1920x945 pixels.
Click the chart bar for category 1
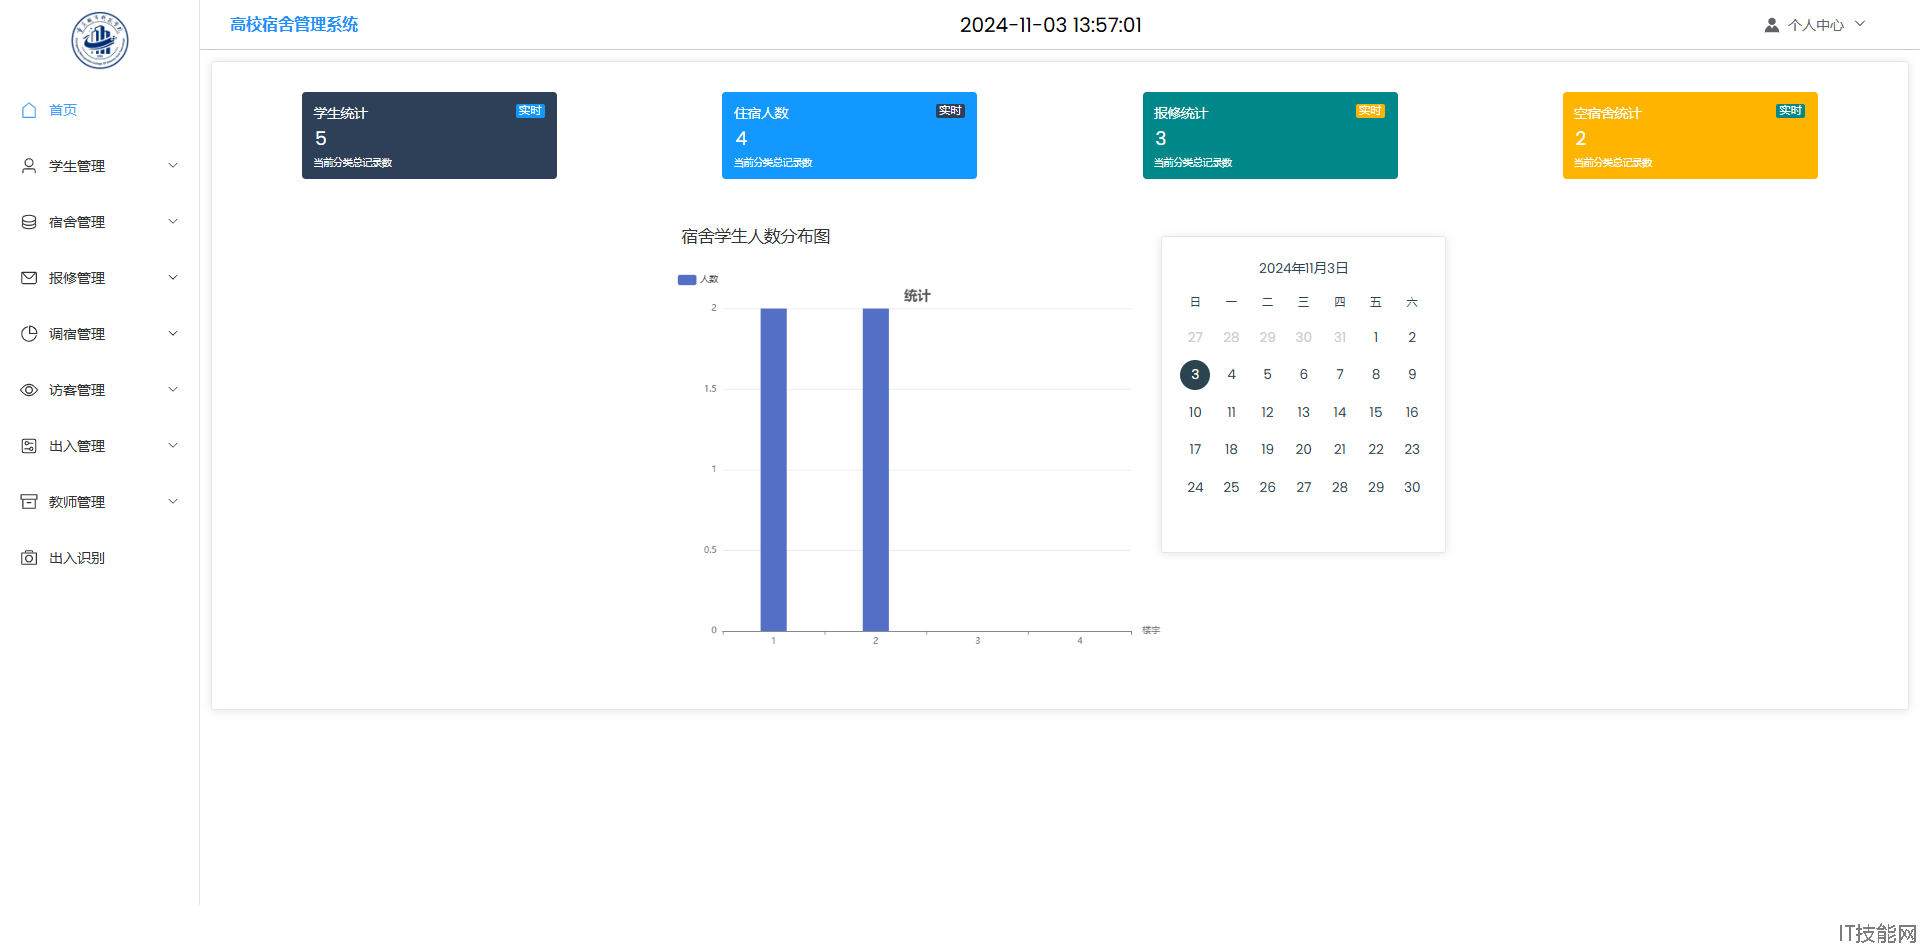[773, 470]
